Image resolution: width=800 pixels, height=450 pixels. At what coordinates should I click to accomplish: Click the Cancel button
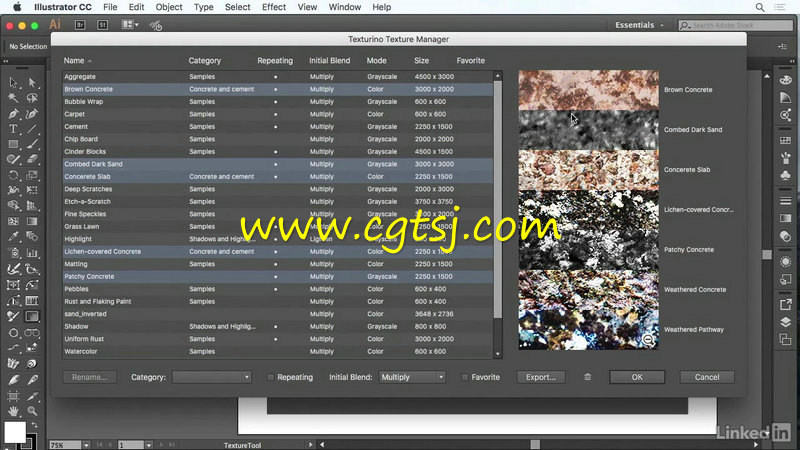coord(707,377)
